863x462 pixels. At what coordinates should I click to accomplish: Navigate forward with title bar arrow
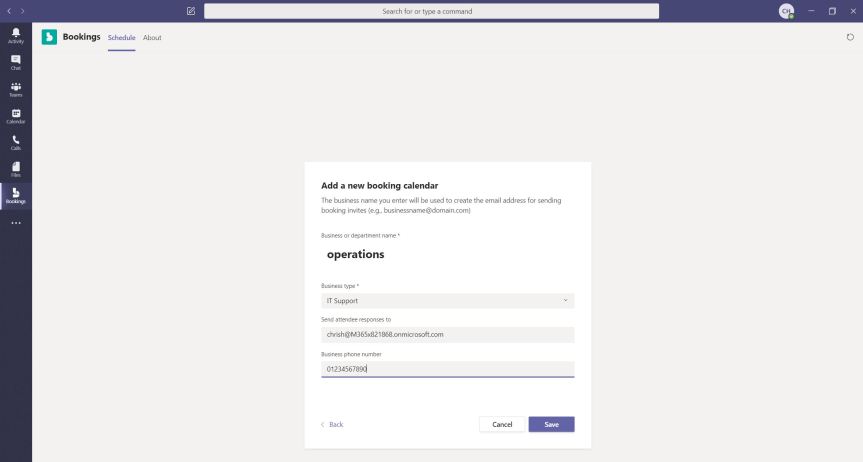pyautogui.click(x=24, y=11)
